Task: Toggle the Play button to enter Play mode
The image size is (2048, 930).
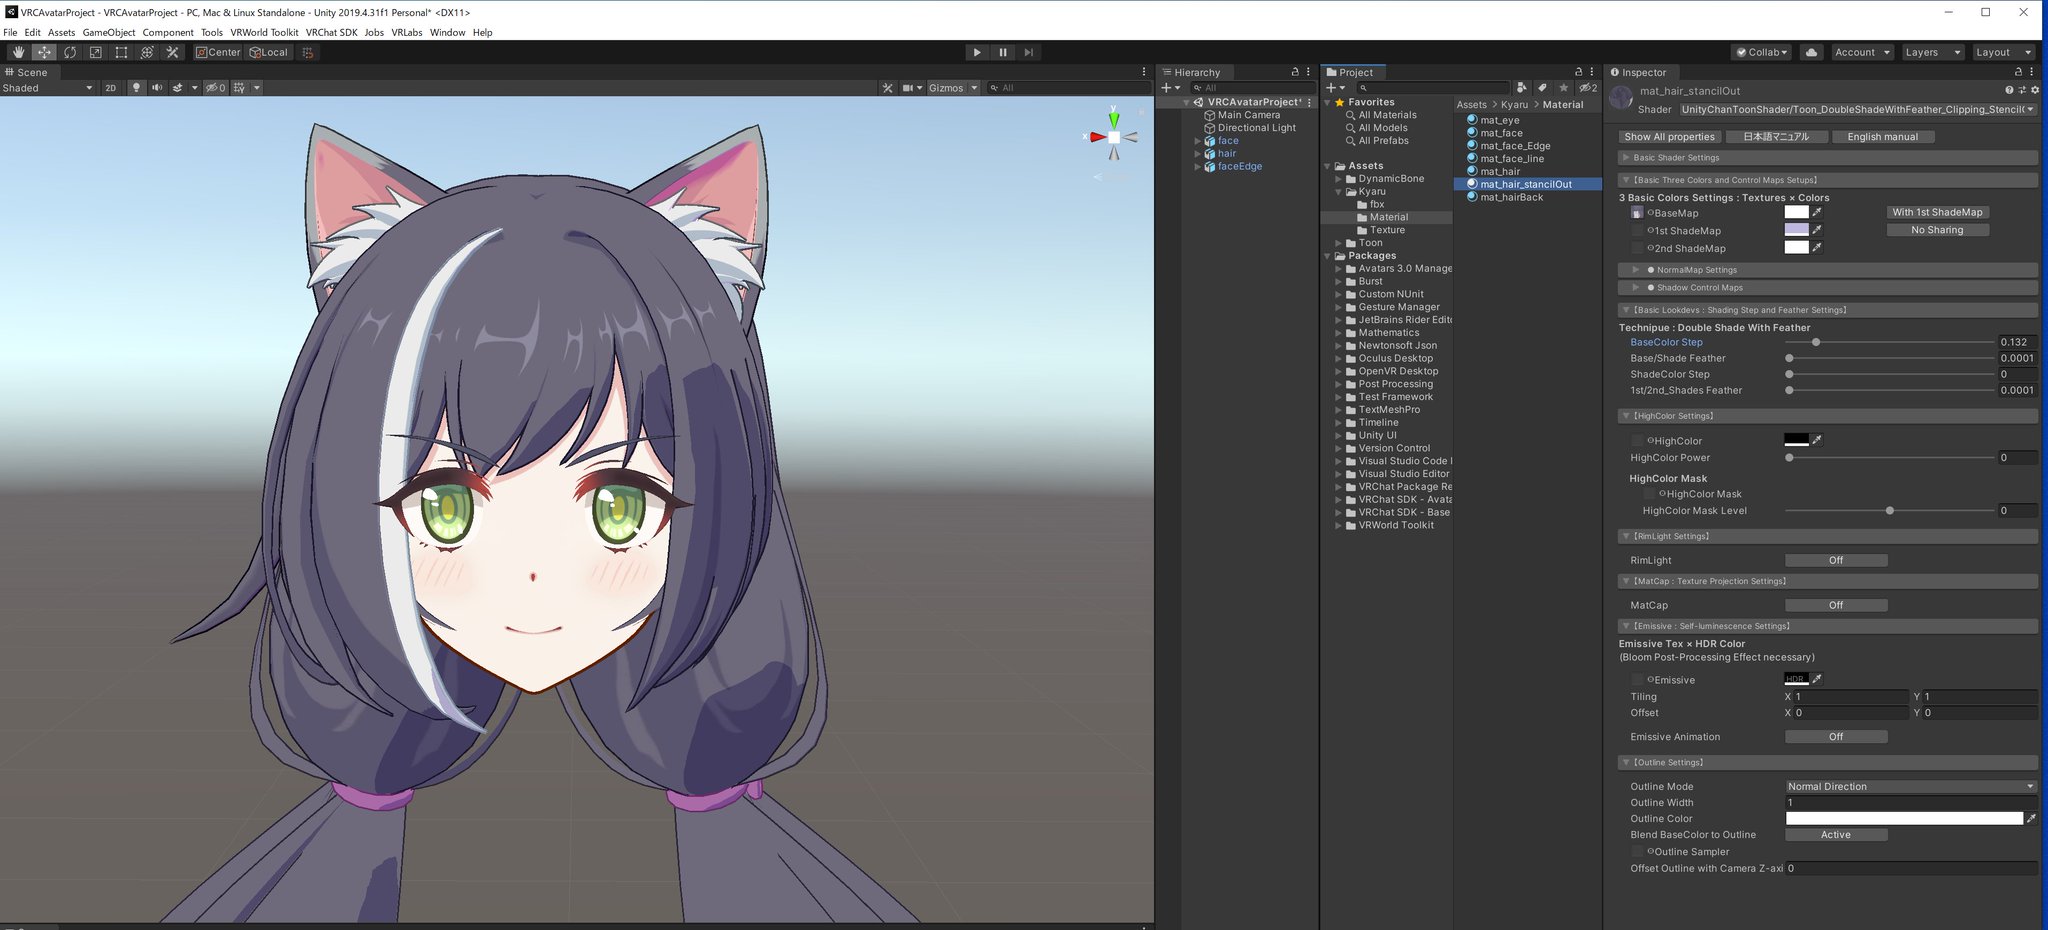Action: pos(975,52)
